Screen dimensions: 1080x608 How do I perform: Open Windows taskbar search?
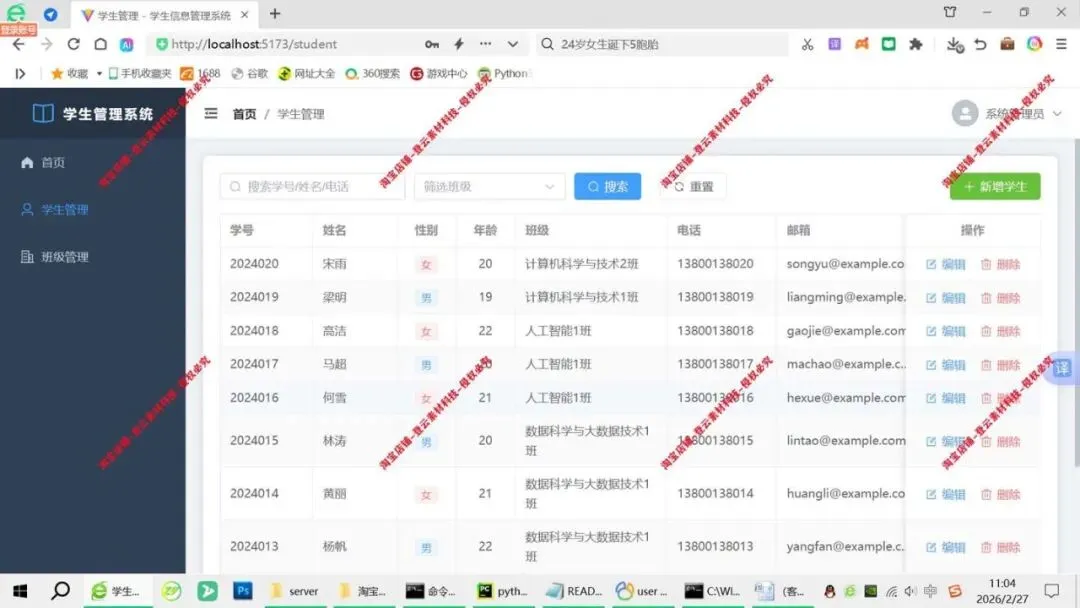[61, 591]
